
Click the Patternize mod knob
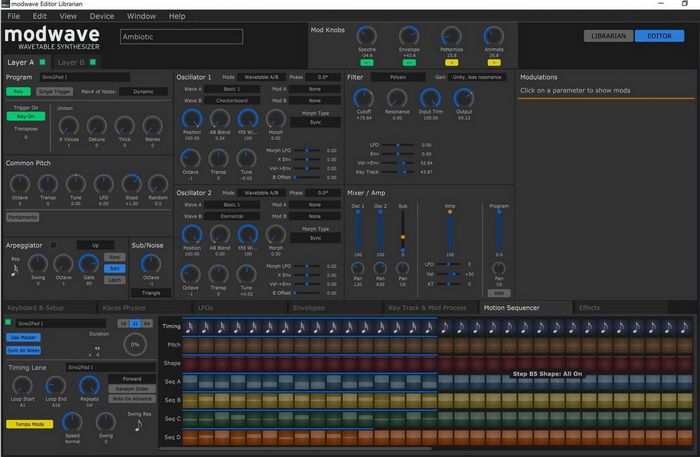point(451,36)
